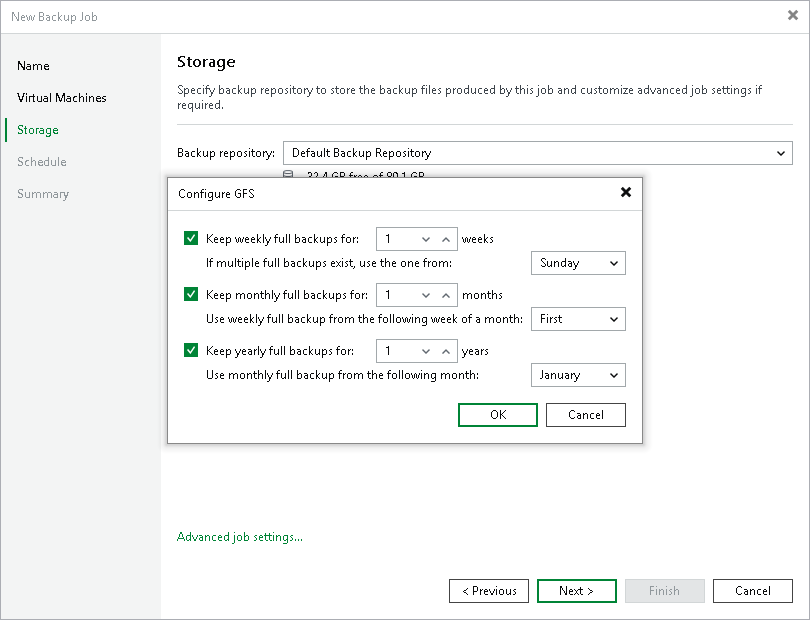Increase the yearly backups count
The image size is (810, 620).
click(446, 351)
